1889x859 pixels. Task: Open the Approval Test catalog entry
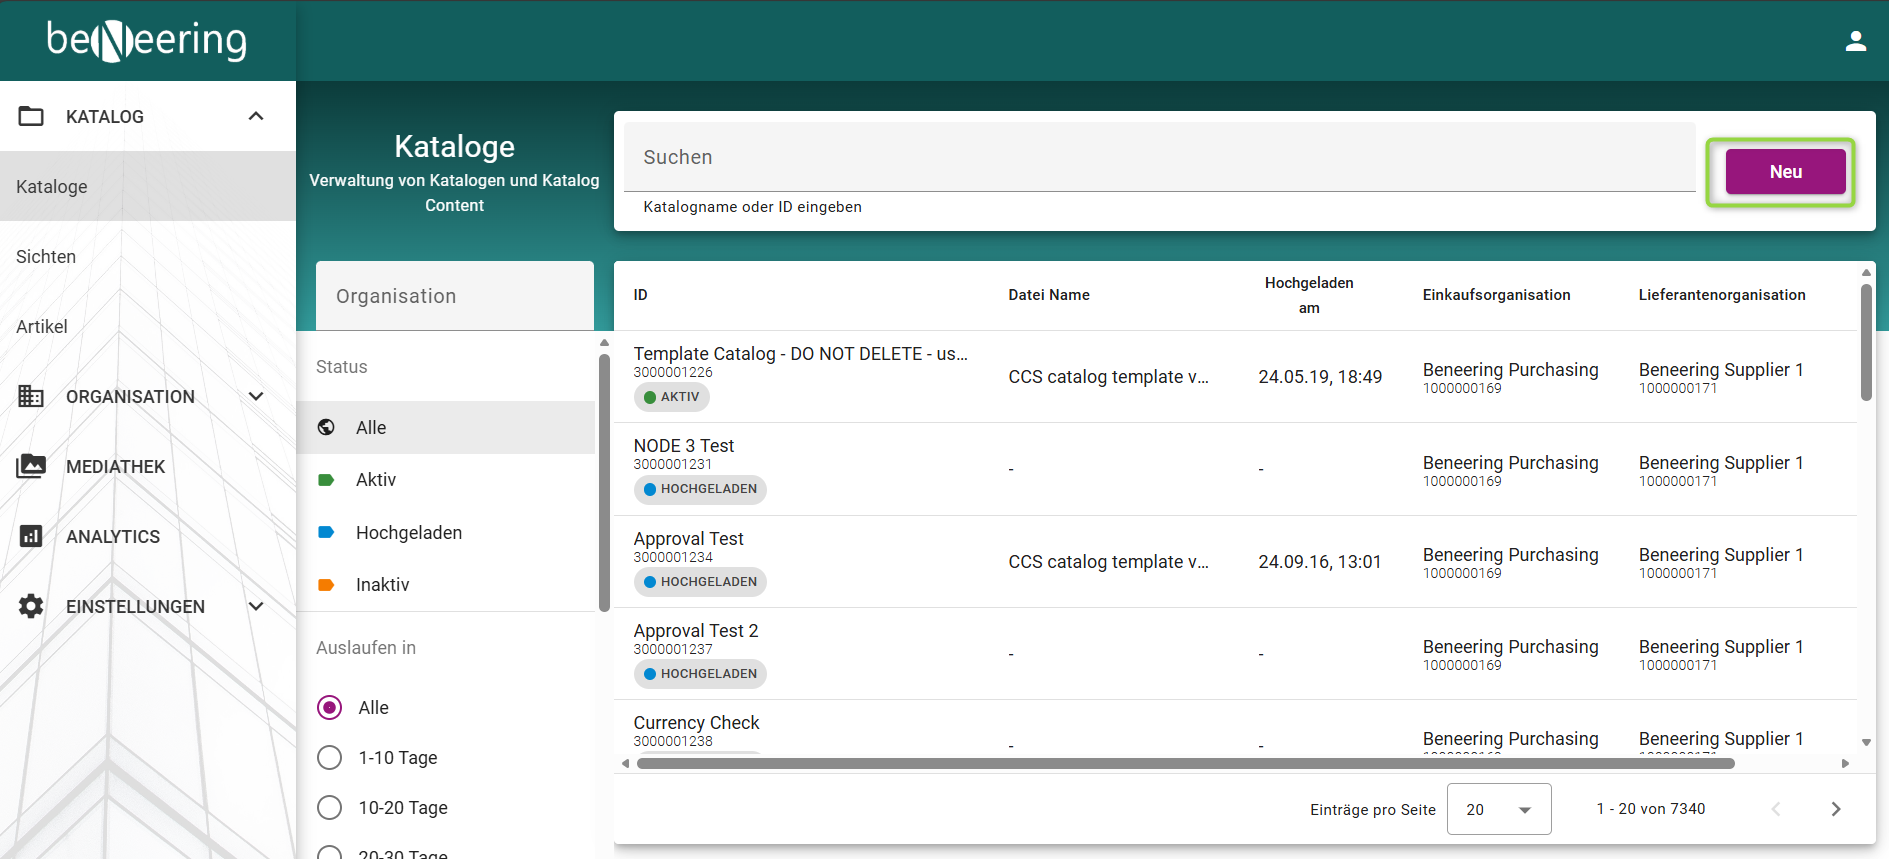tap(688, 539)
